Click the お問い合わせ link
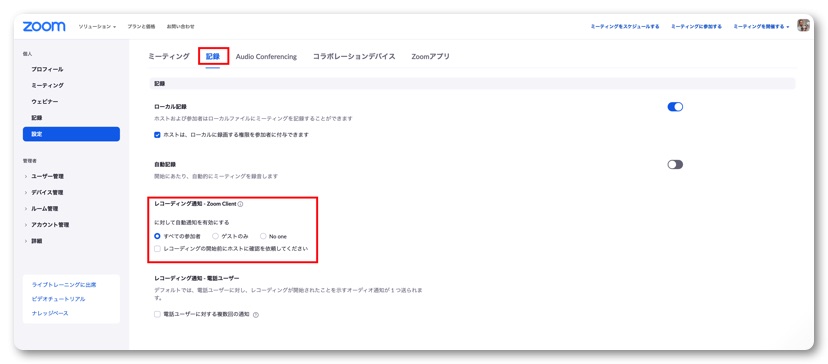This screenshot has height=364, width=828. [180, 26]
